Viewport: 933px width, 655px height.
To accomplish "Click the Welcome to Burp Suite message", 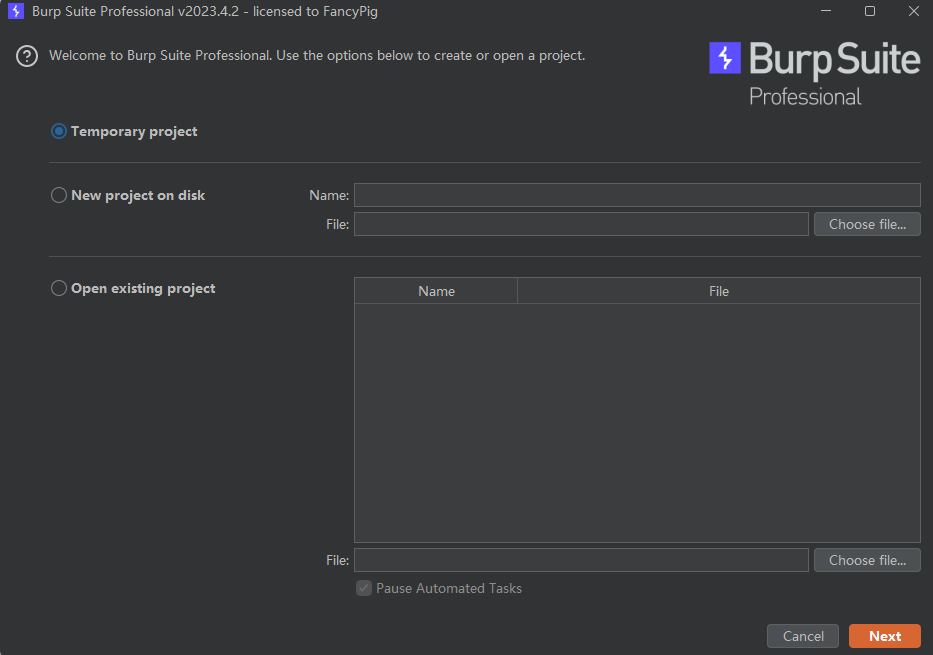I will (x=317, y=56).
